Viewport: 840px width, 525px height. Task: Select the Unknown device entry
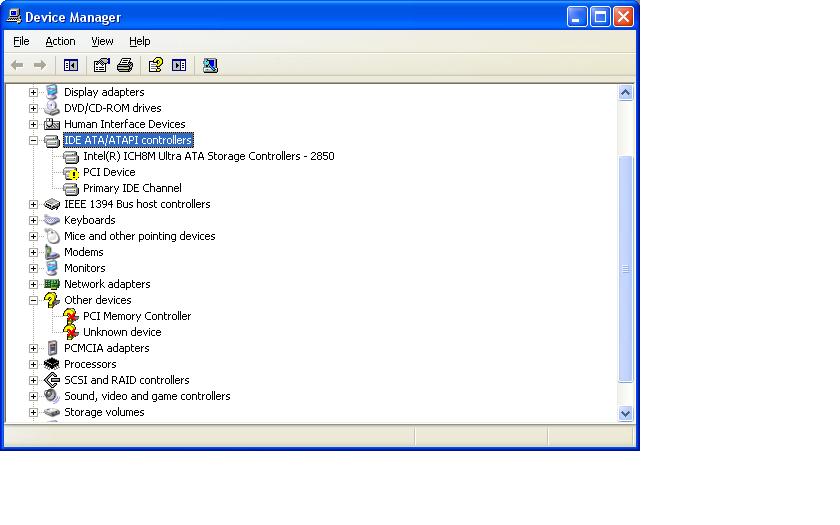(x=122, y=333)
